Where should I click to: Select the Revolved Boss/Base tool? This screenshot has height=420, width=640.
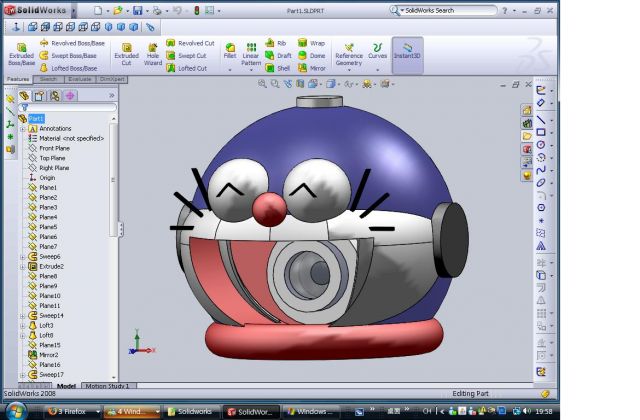(x=72, y=43)
